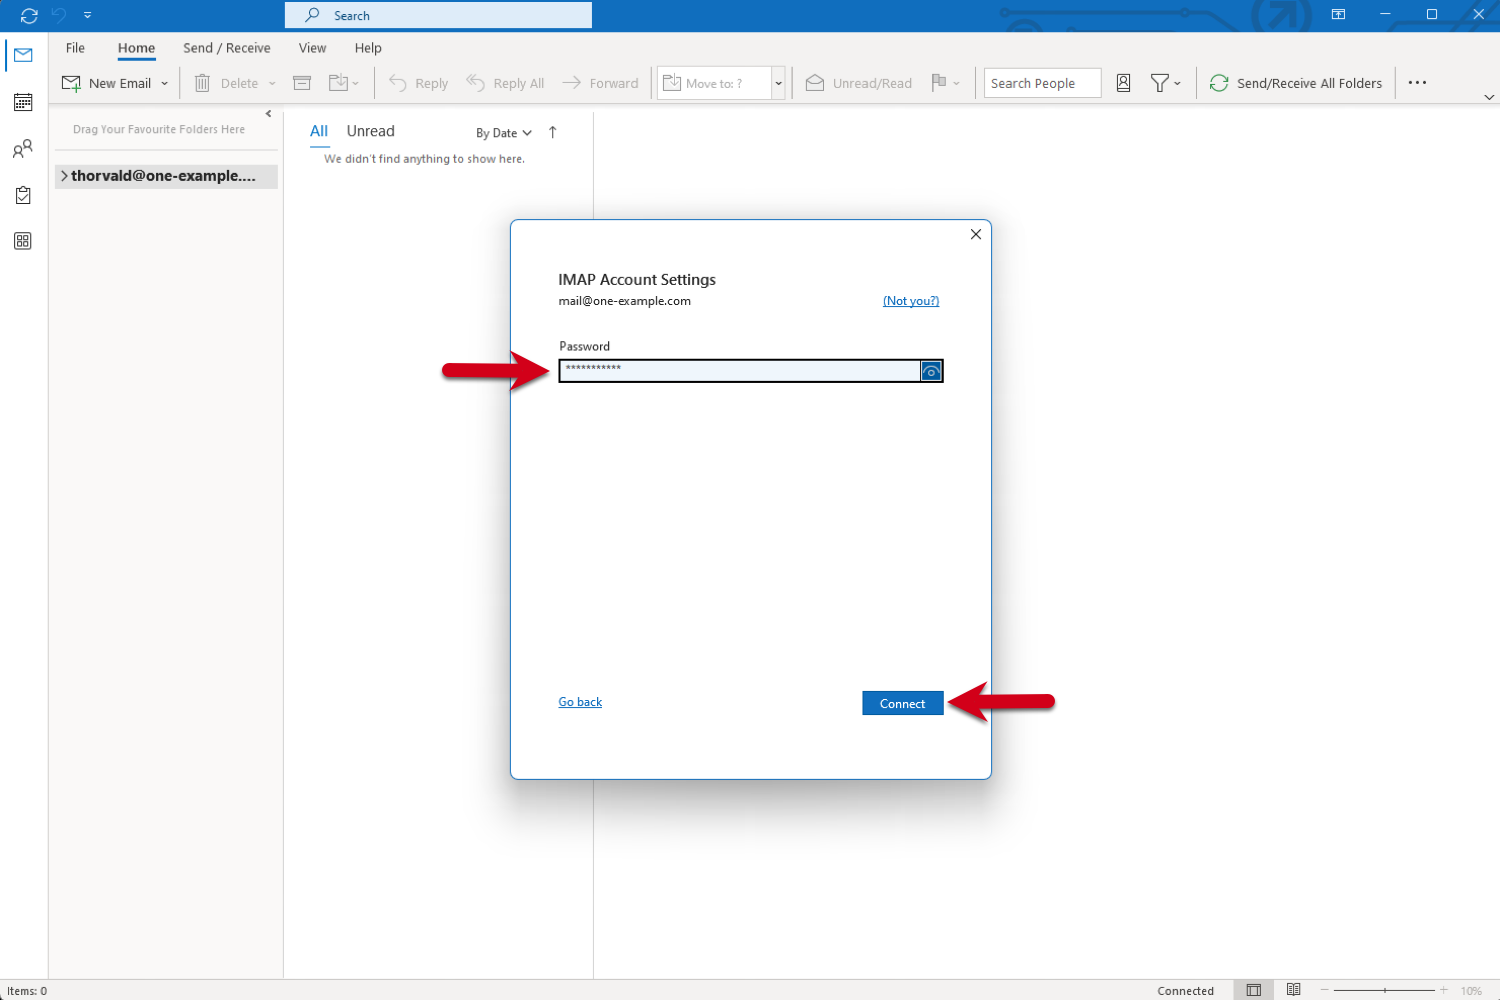Click Send/Receive All Folders
The width and height of the screenshot is (1500, 1000).
click(1295, 83)
